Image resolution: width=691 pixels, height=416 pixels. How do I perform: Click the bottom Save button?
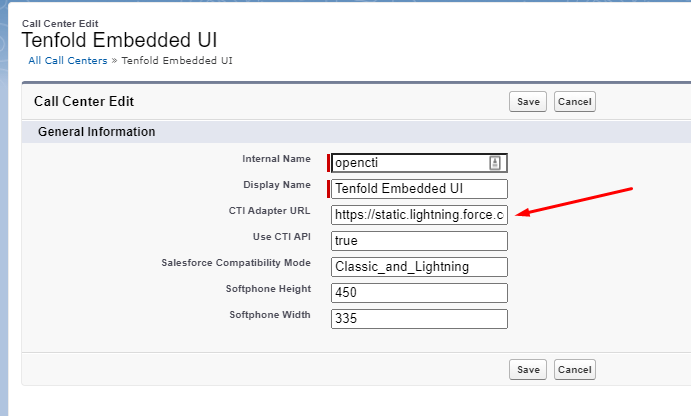[528, 369]
